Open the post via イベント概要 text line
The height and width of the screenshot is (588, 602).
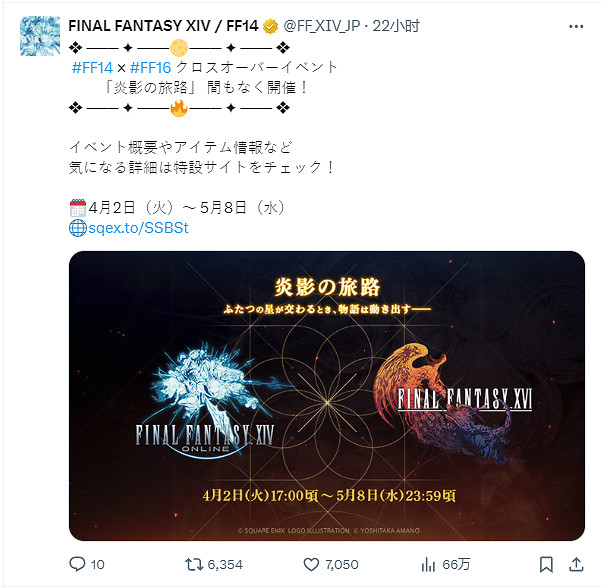[x=181, y=147]
